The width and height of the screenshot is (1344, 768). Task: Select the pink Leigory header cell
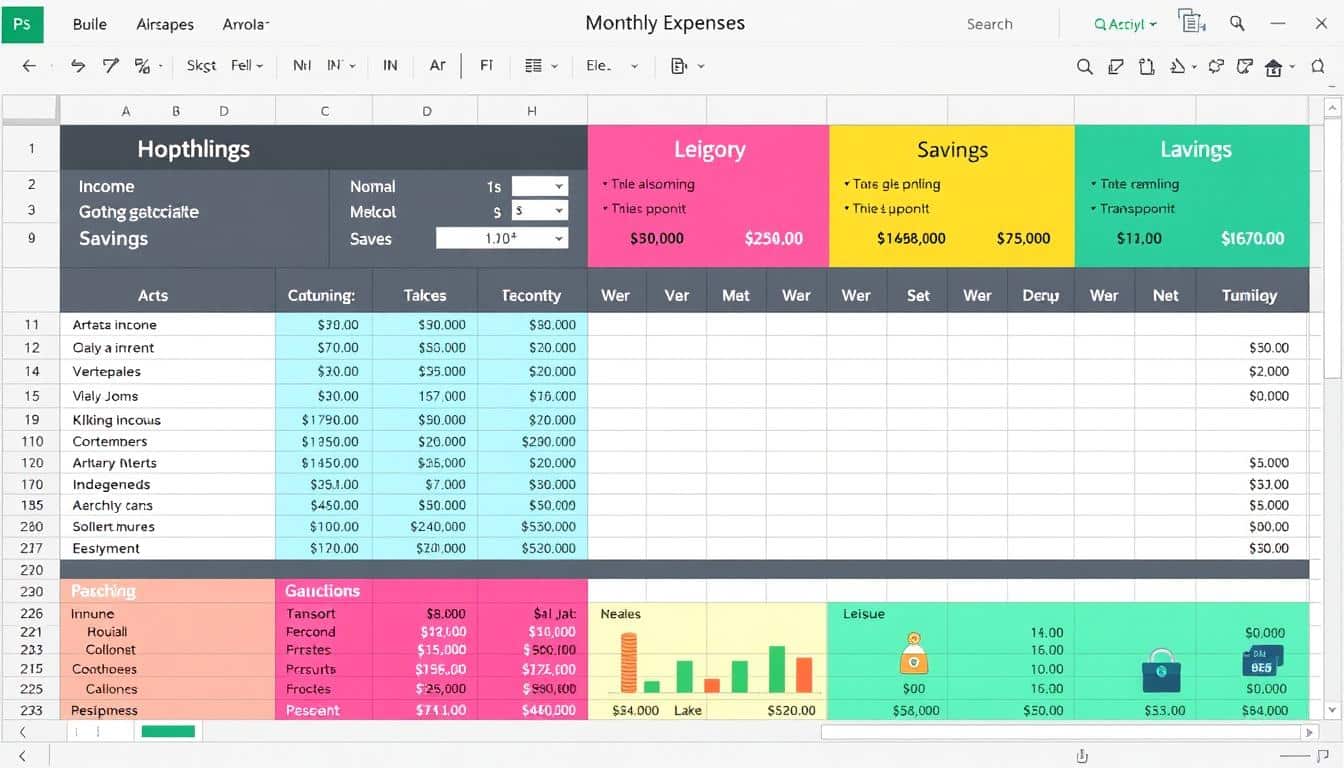pyautogui.click(x=708, y=150)
